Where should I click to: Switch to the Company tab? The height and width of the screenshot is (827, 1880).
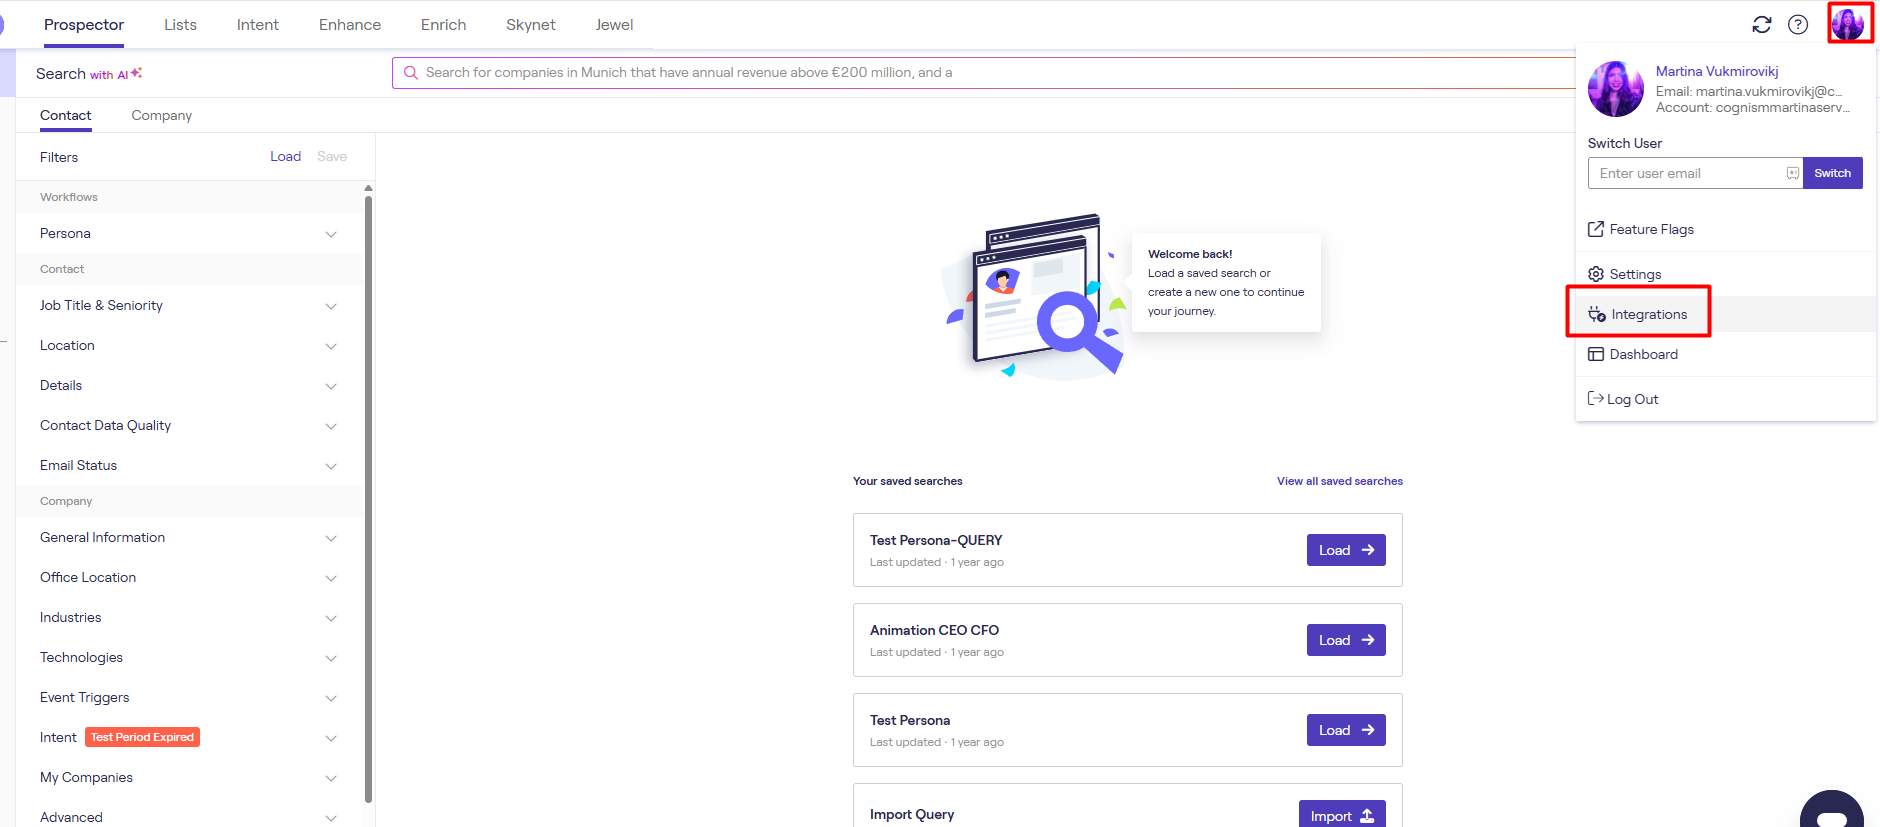(x=161, y=115)
